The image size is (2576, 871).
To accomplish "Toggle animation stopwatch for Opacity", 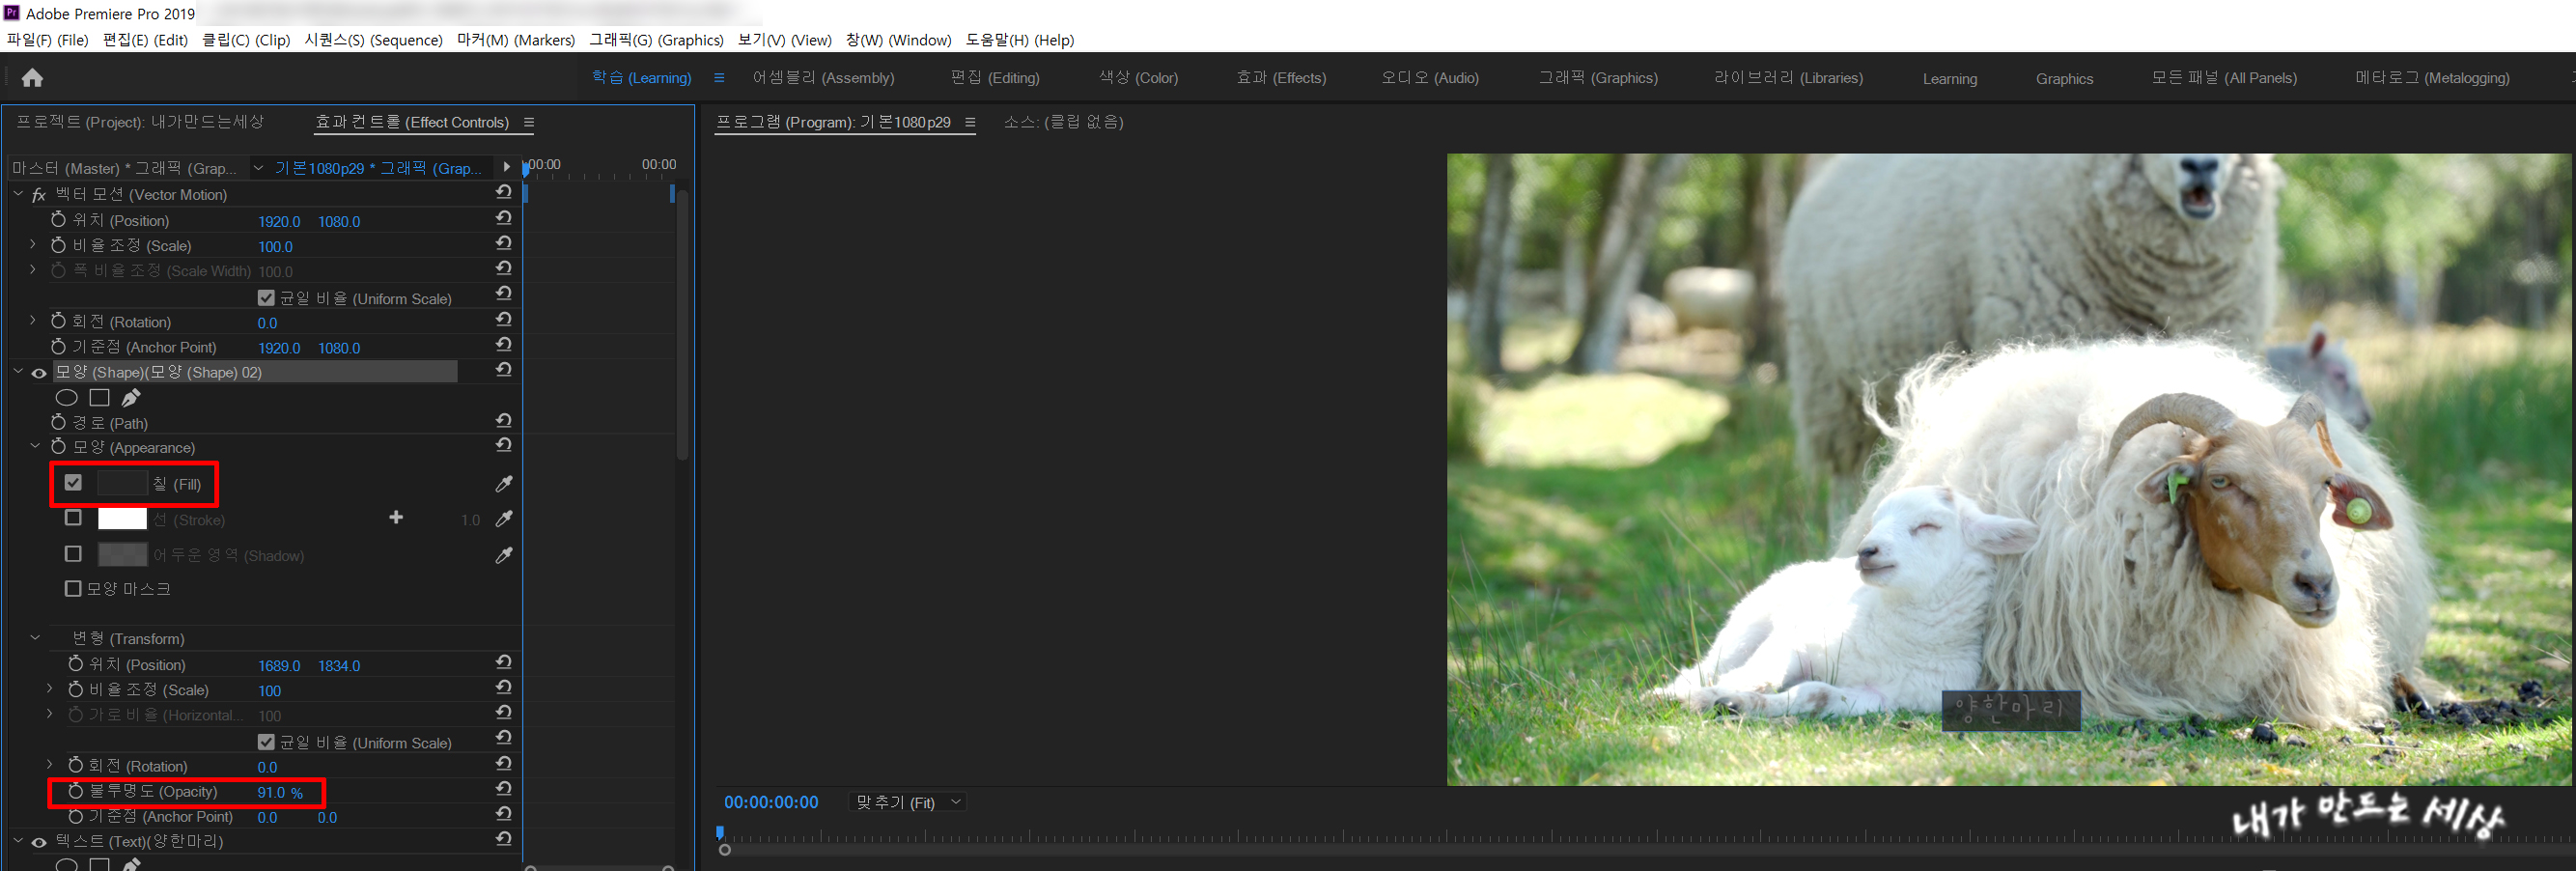I will coord(76,790).
